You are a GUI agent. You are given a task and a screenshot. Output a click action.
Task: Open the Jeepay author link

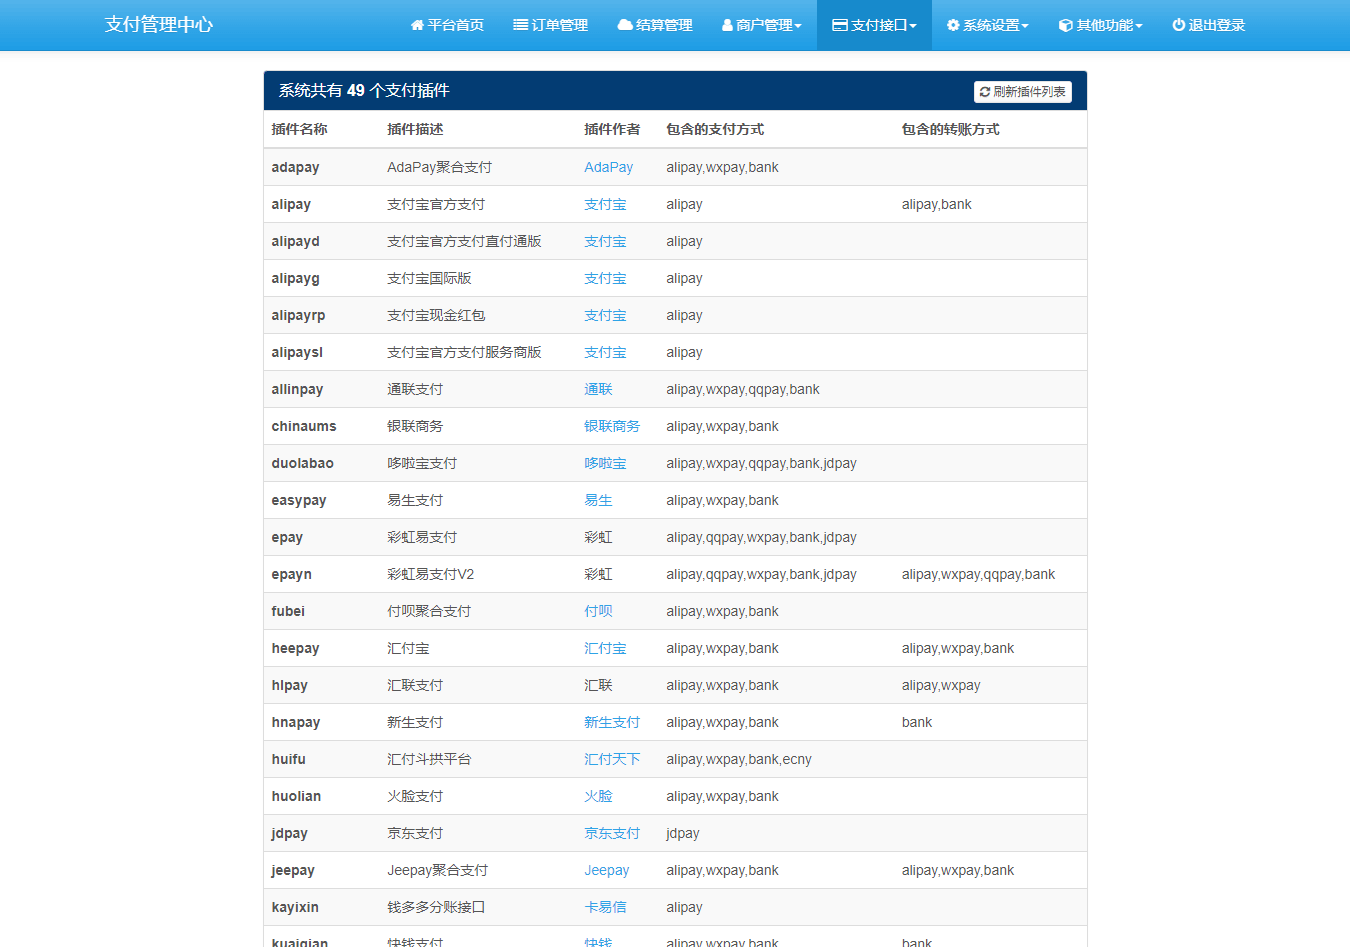tap(606, 870)
